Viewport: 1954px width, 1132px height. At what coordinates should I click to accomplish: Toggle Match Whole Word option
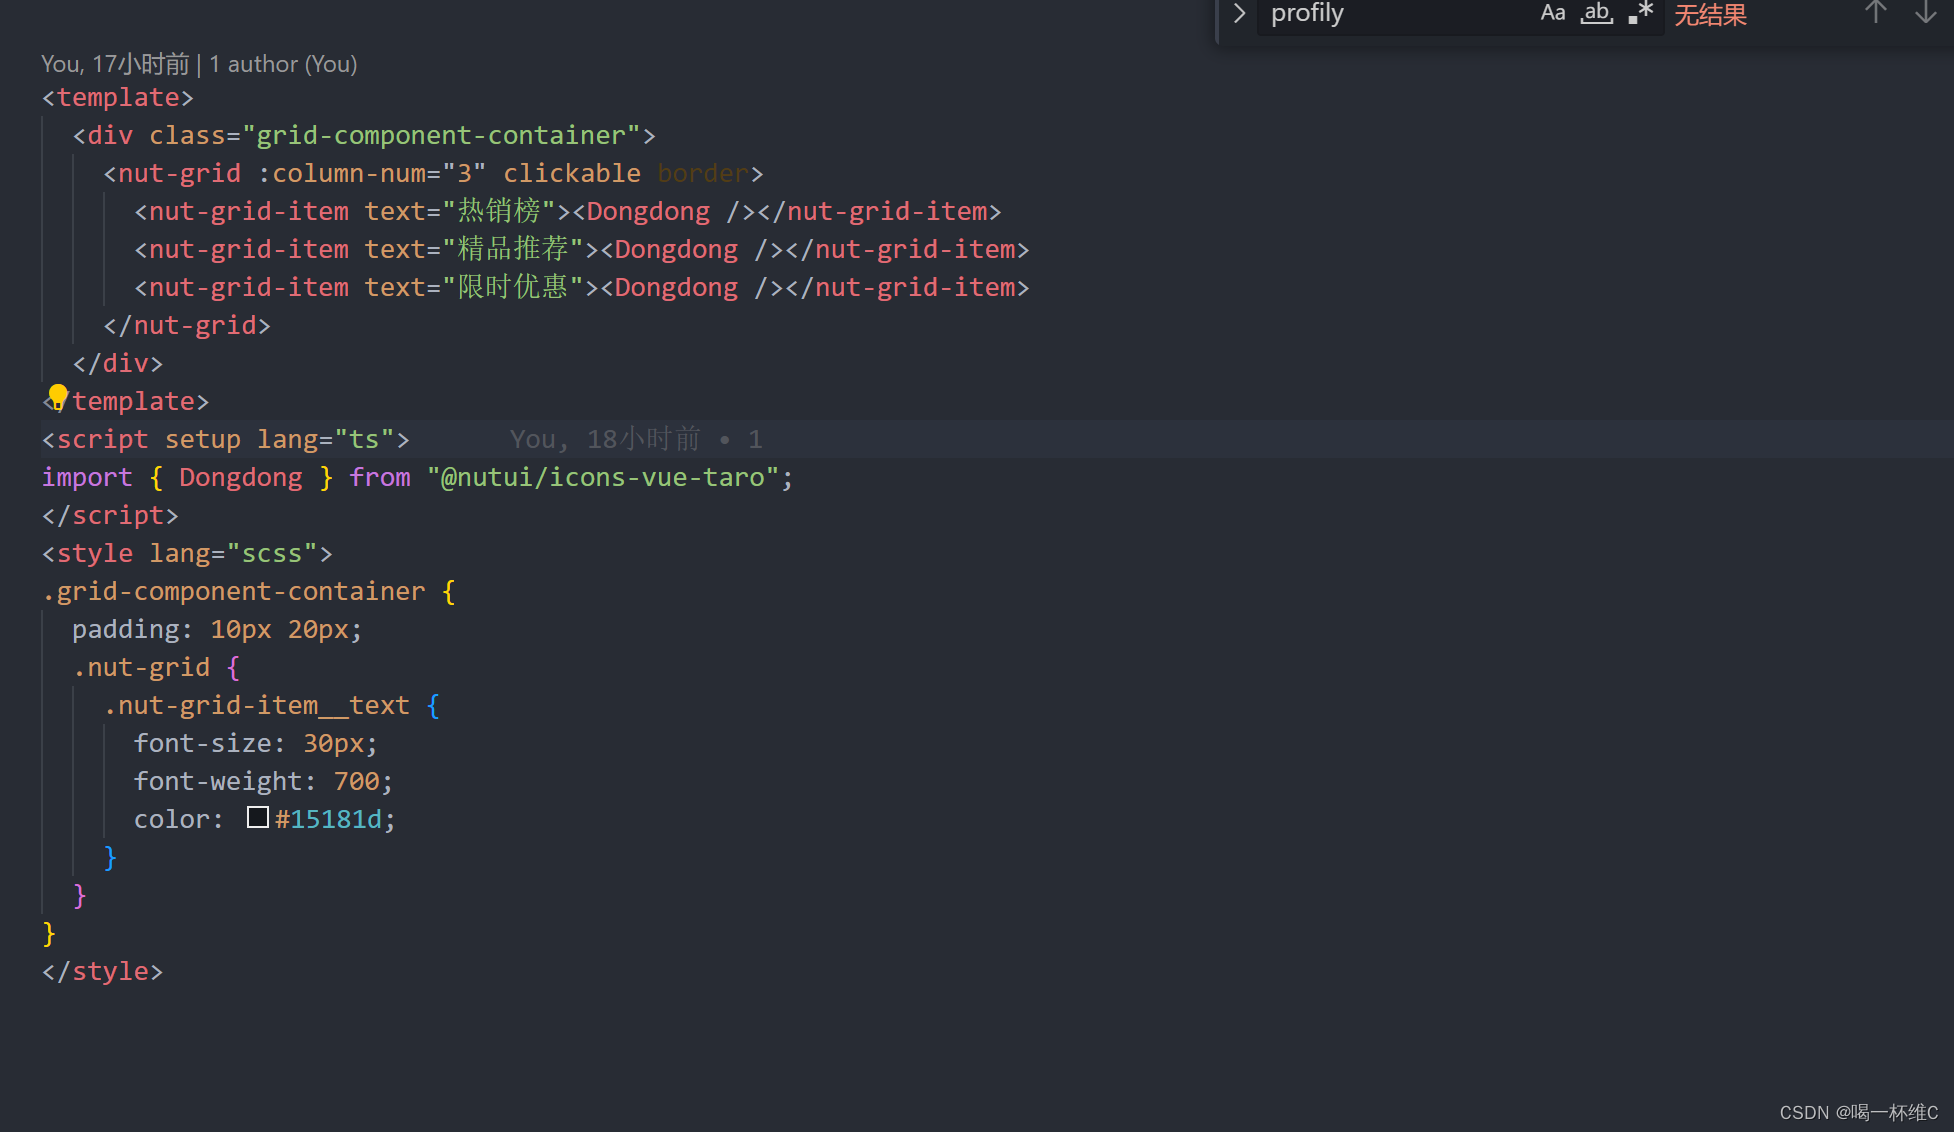tap(1597, 14)
